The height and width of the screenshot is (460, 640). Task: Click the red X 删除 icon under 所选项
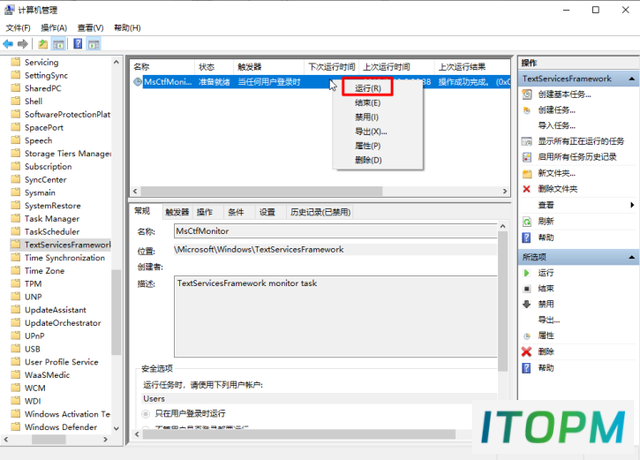coord(527,351)
